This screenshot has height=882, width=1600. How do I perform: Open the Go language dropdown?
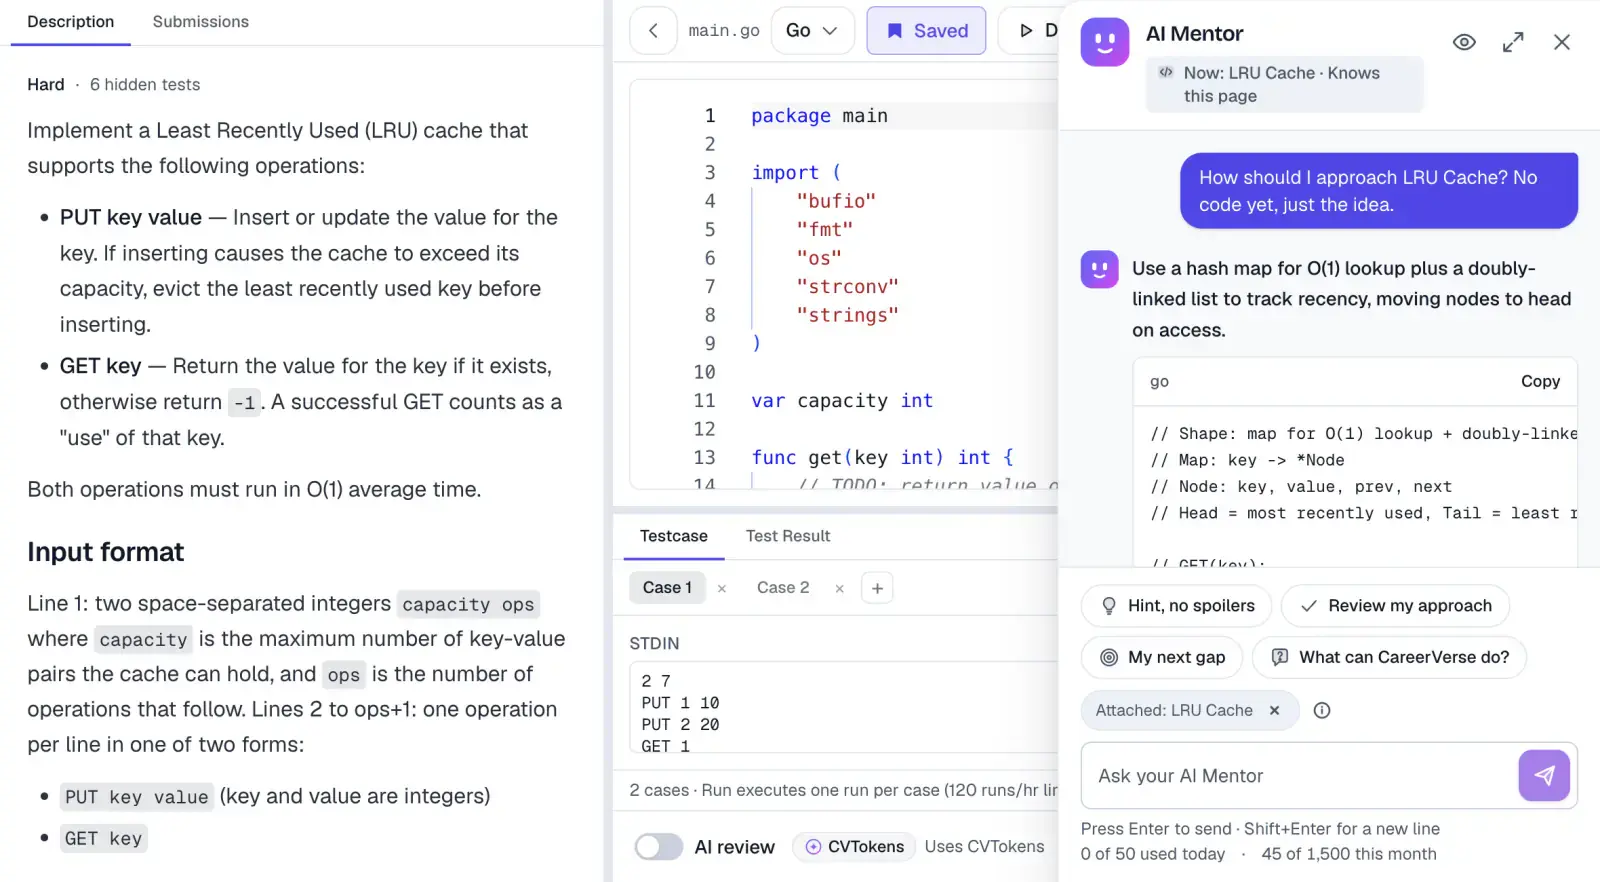pyautogui.click(x=812, y=31)
